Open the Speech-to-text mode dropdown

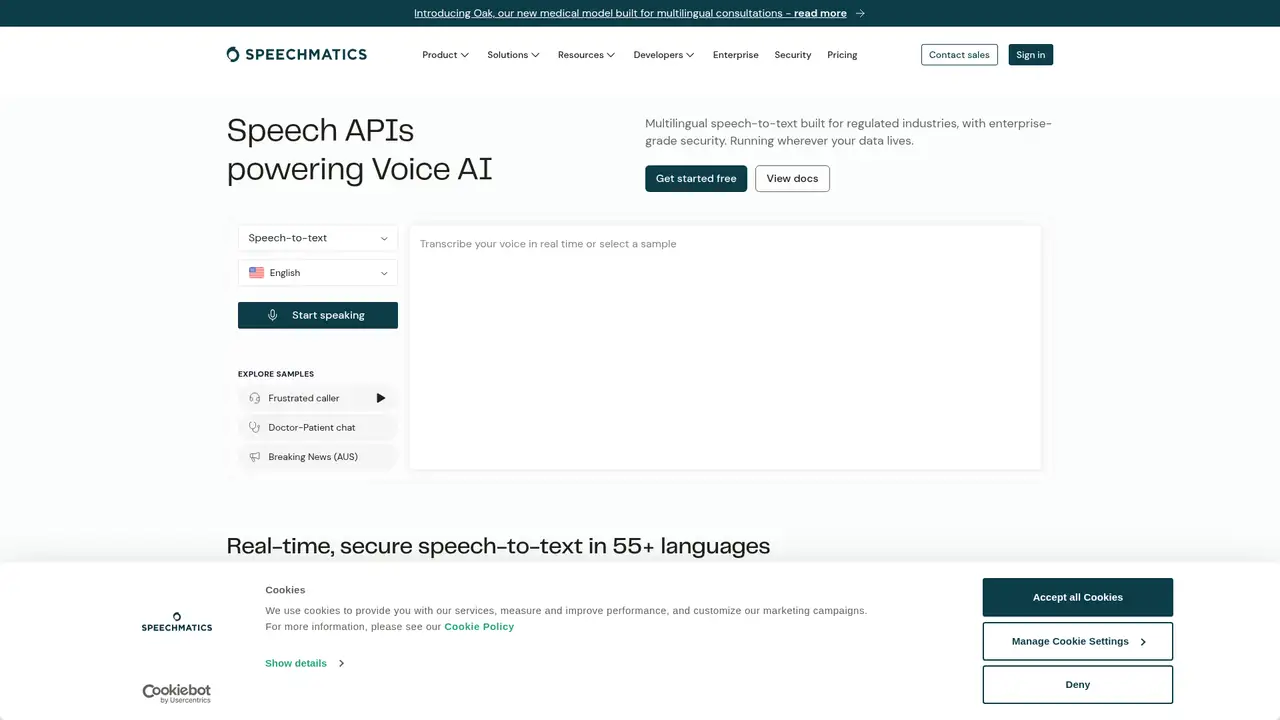318,238
